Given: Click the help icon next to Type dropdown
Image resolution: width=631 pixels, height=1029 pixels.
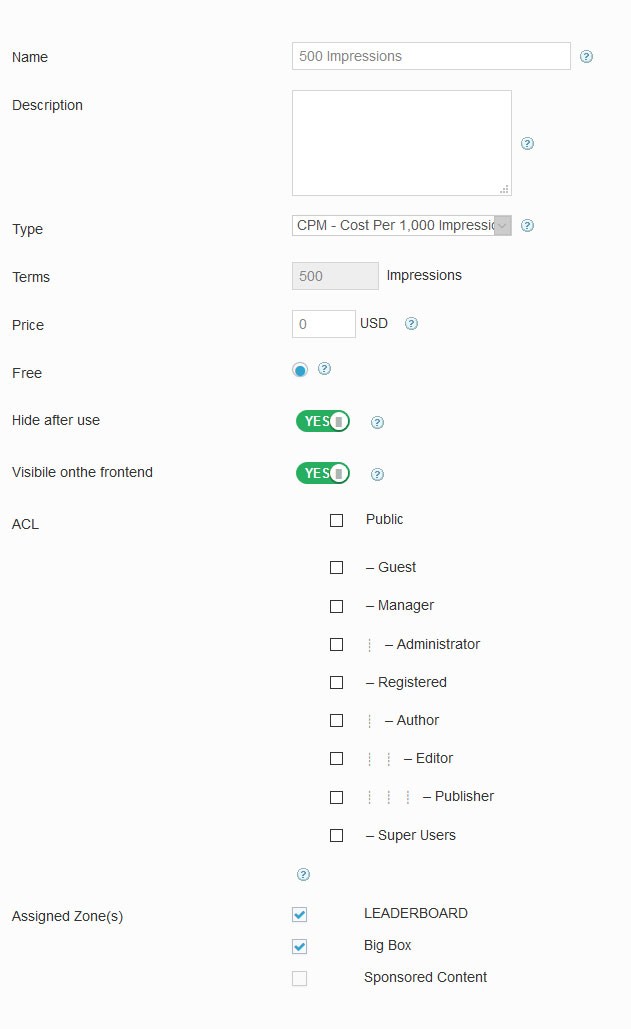Looking at the screenshot, I should 528,226.
